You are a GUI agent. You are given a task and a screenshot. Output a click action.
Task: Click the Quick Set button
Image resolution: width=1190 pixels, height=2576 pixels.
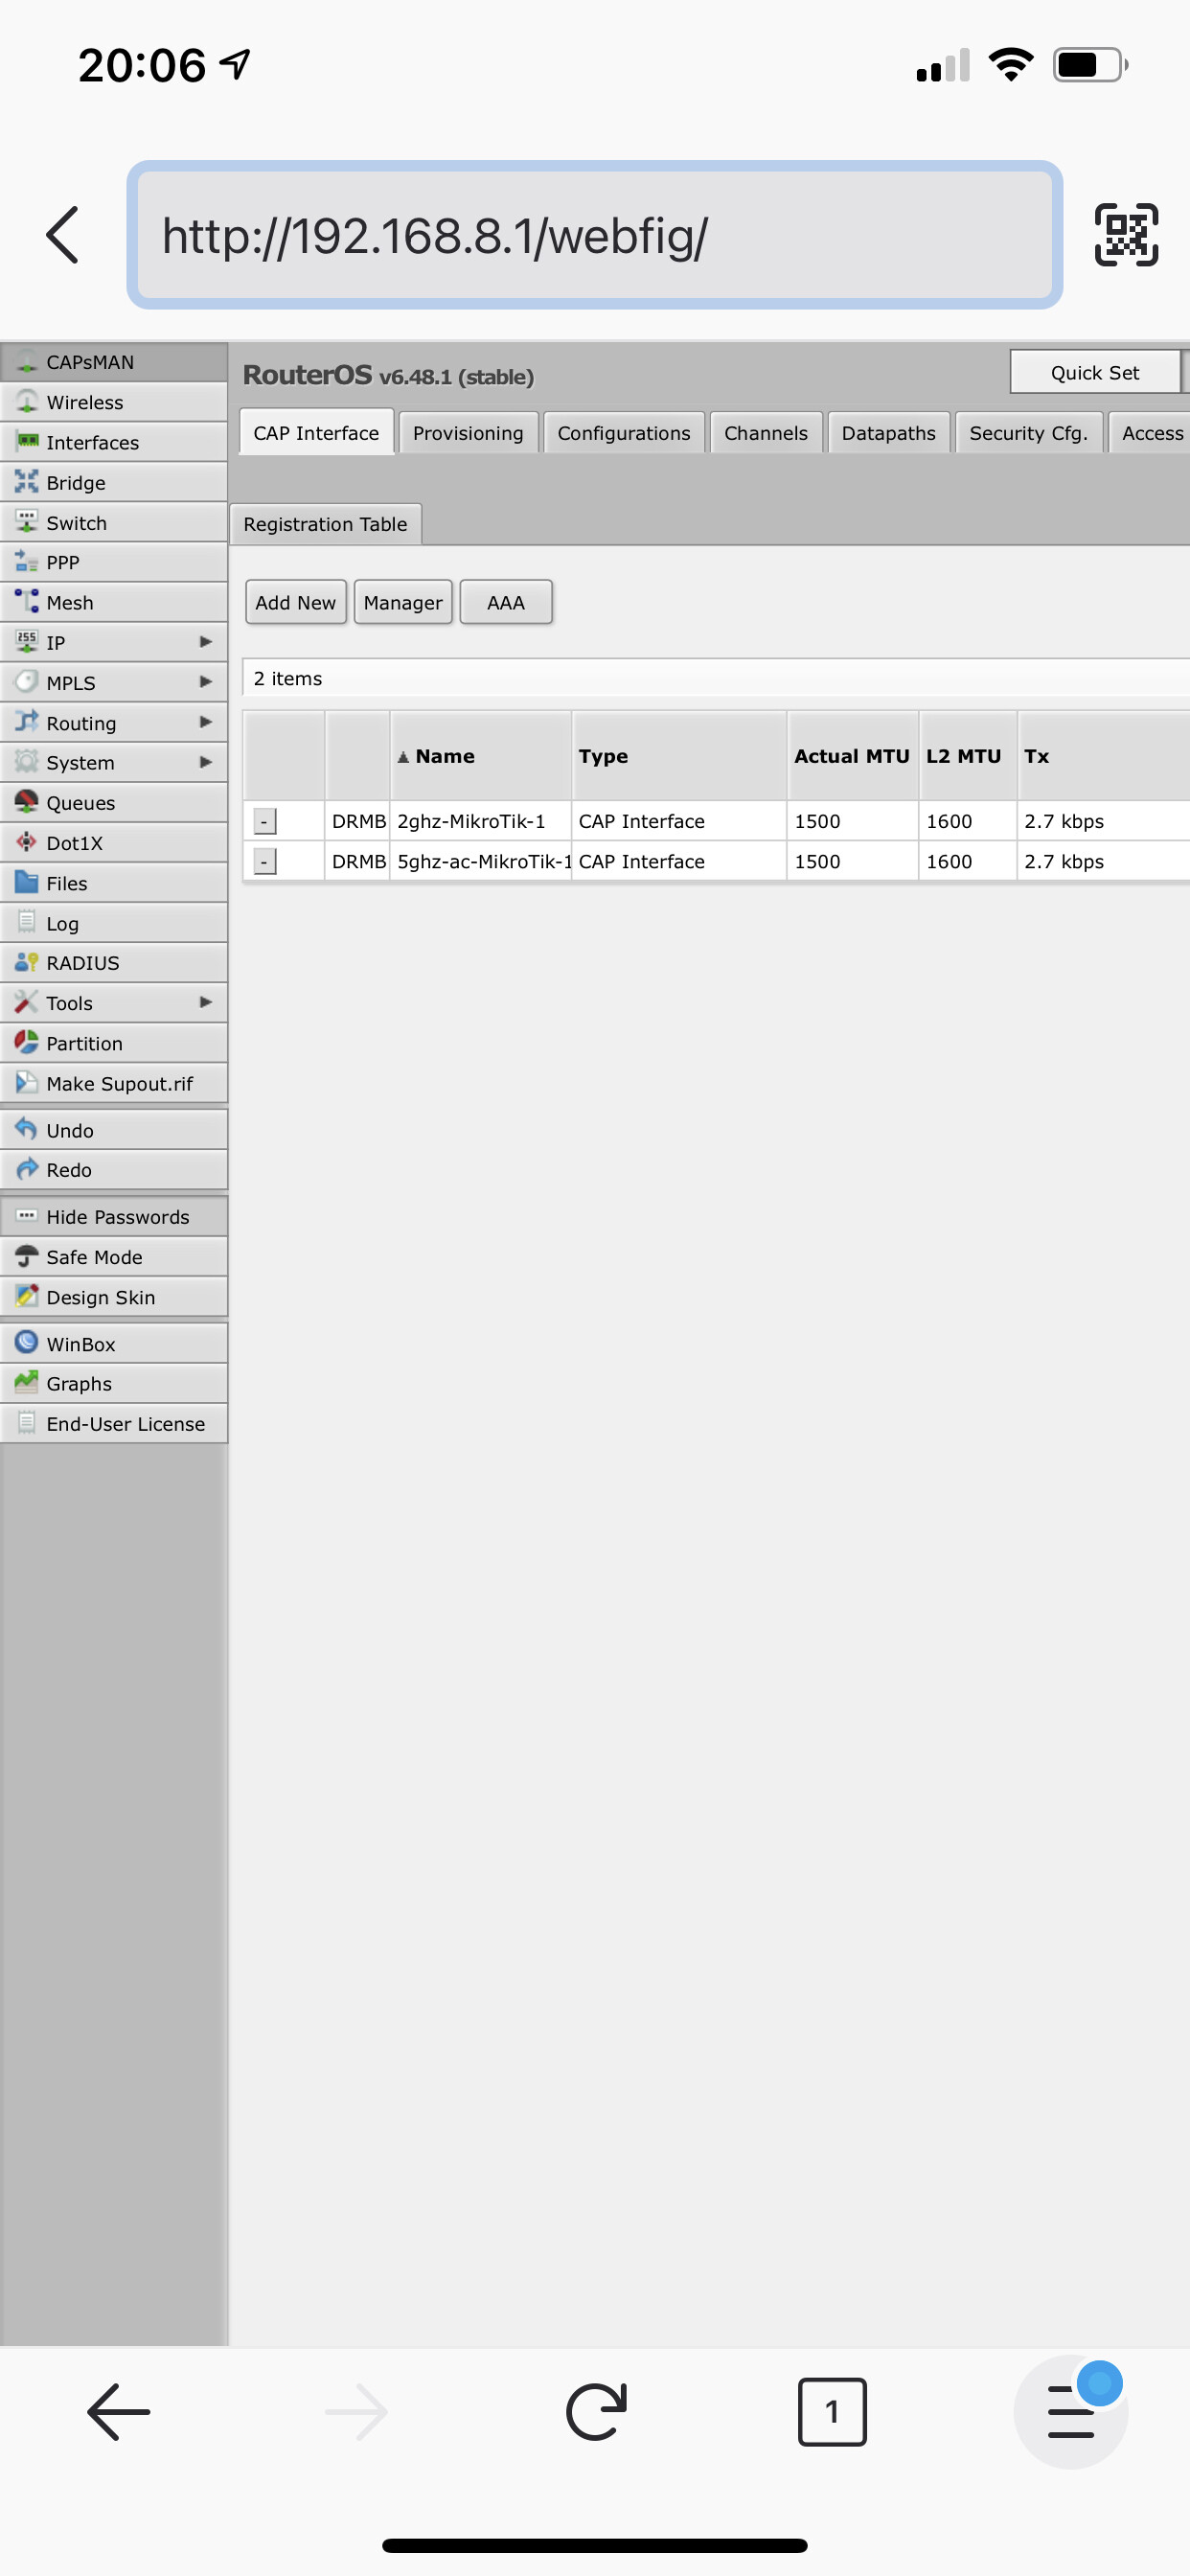point(1095,372)
